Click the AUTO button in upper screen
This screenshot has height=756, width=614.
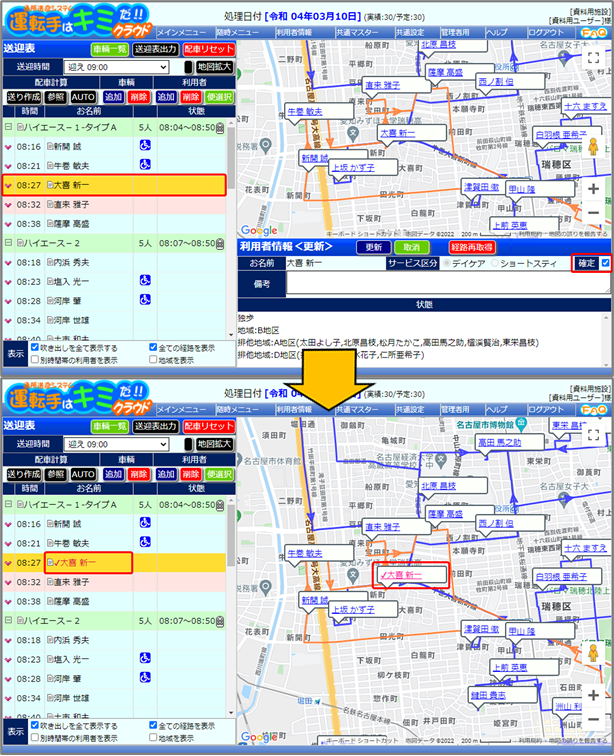point(83,97)
